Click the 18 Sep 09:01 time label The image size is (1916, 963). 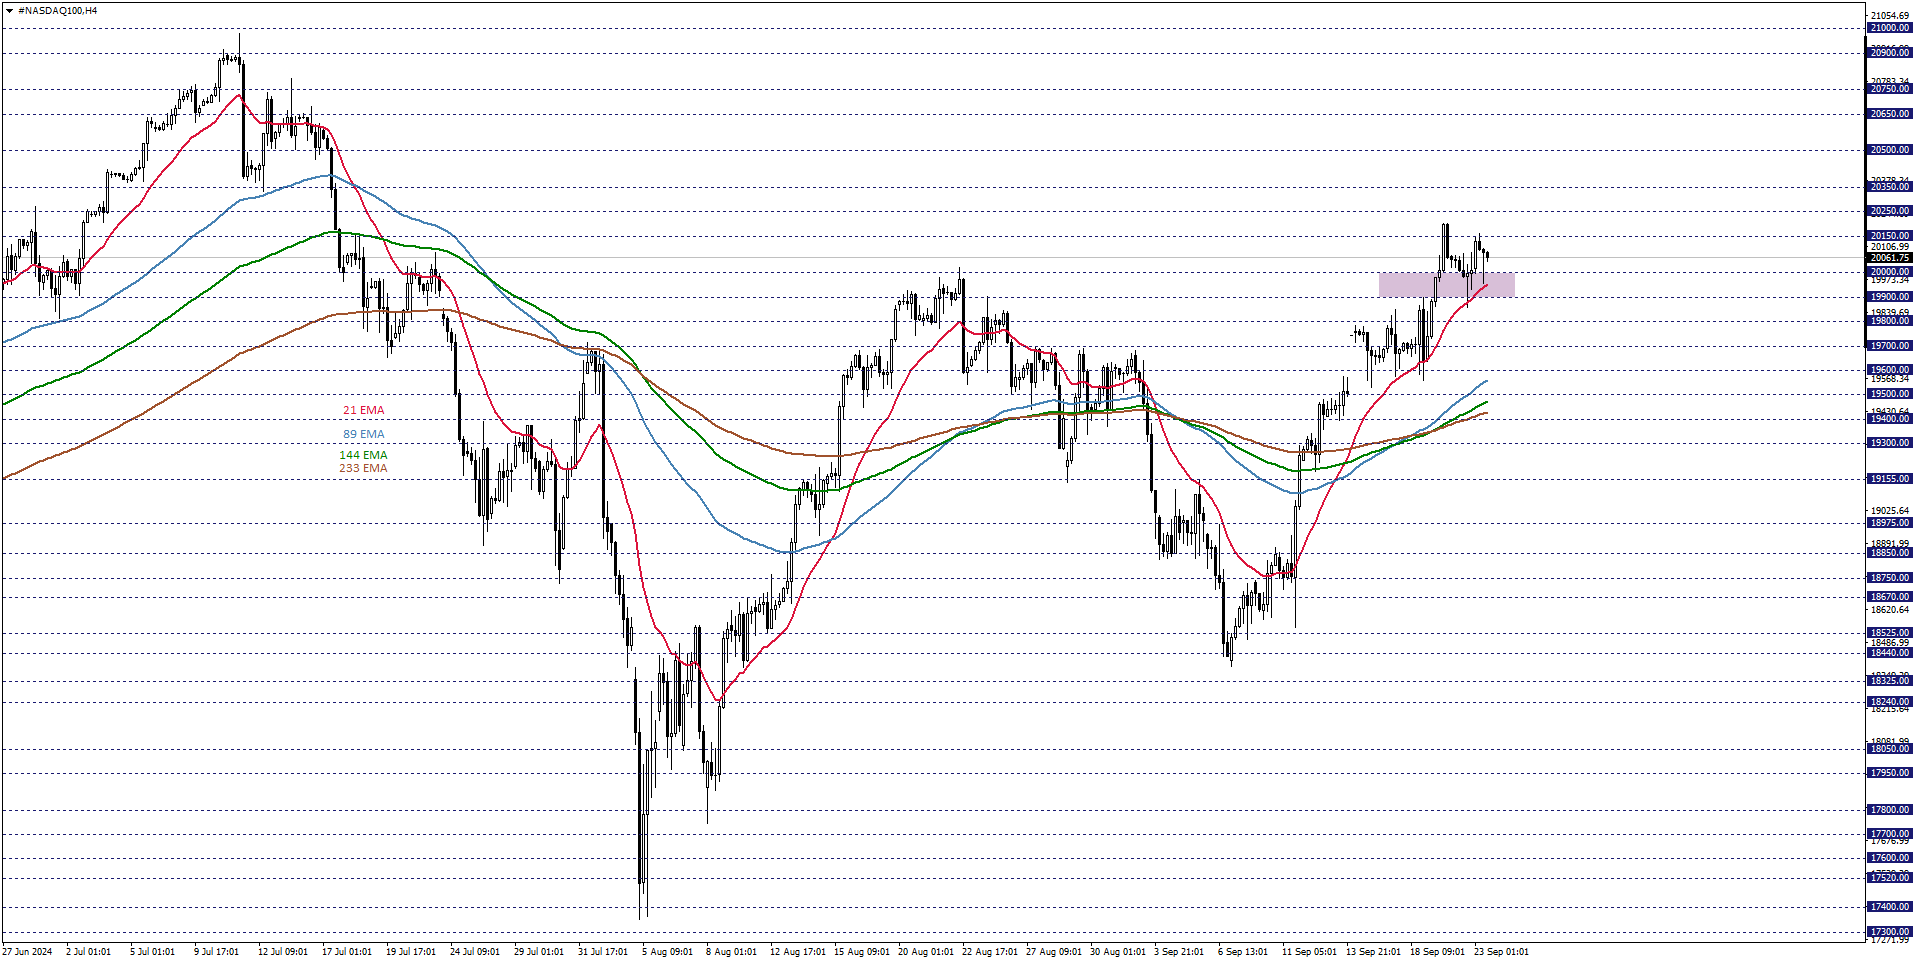[x=1438, y=951]
